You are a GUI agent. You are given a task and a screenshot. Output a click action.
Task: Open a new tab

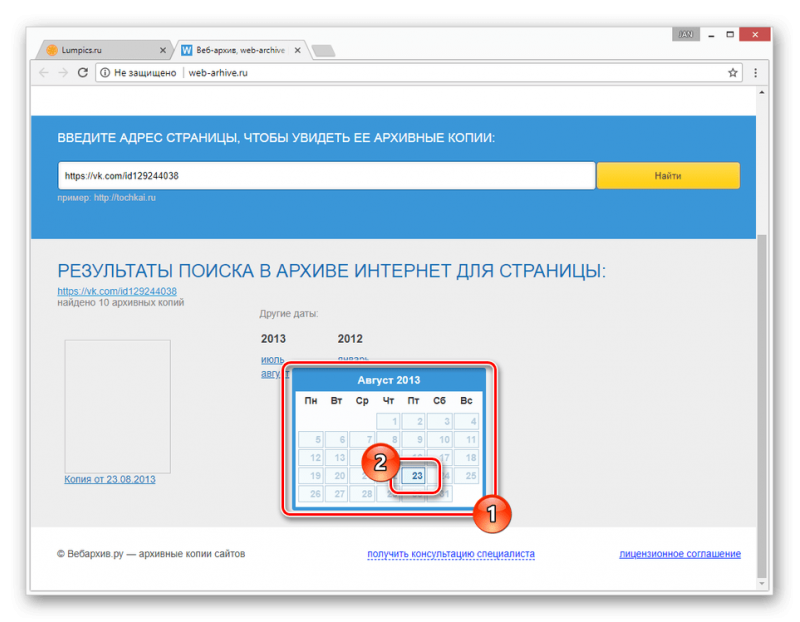point(323,51)
